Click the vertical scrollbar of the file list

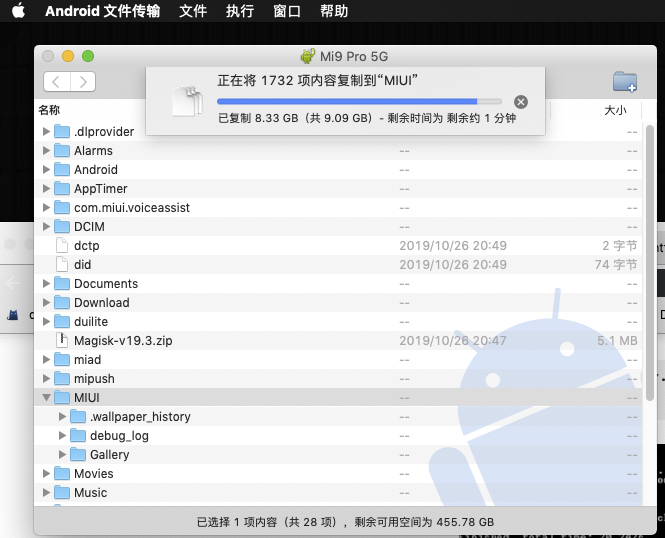click(650, 263)
